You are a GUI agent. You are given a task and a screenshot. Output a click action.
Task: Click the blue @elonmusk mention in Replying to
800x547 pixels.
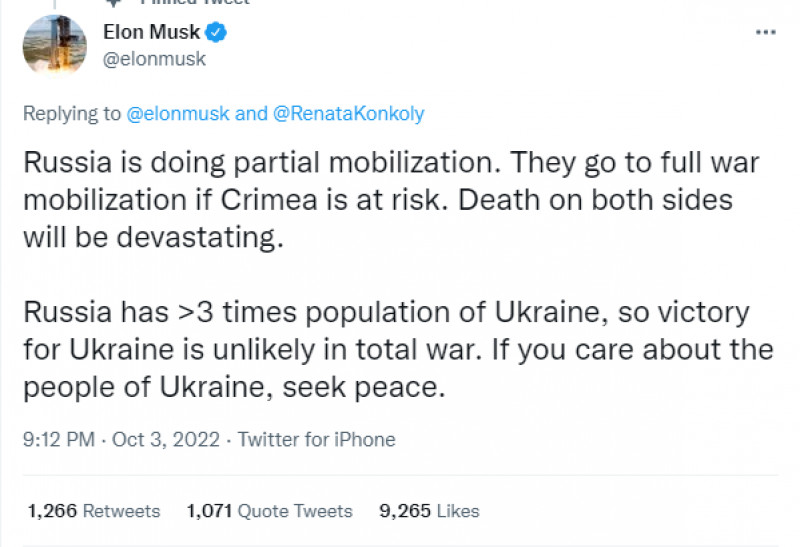(178, 113)
